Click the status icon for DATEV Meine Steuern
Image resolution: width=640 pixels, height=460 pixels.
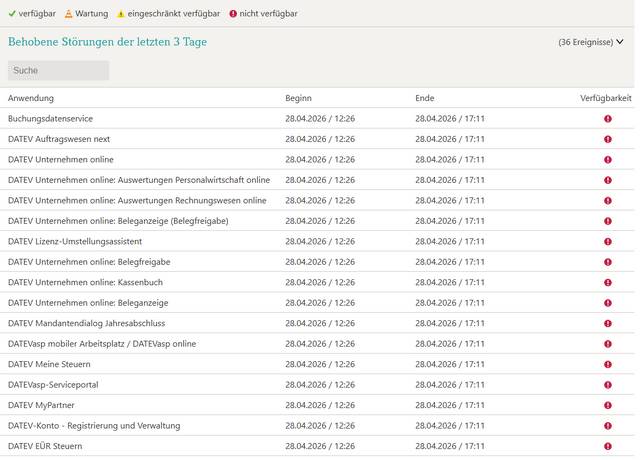[607, 364]
